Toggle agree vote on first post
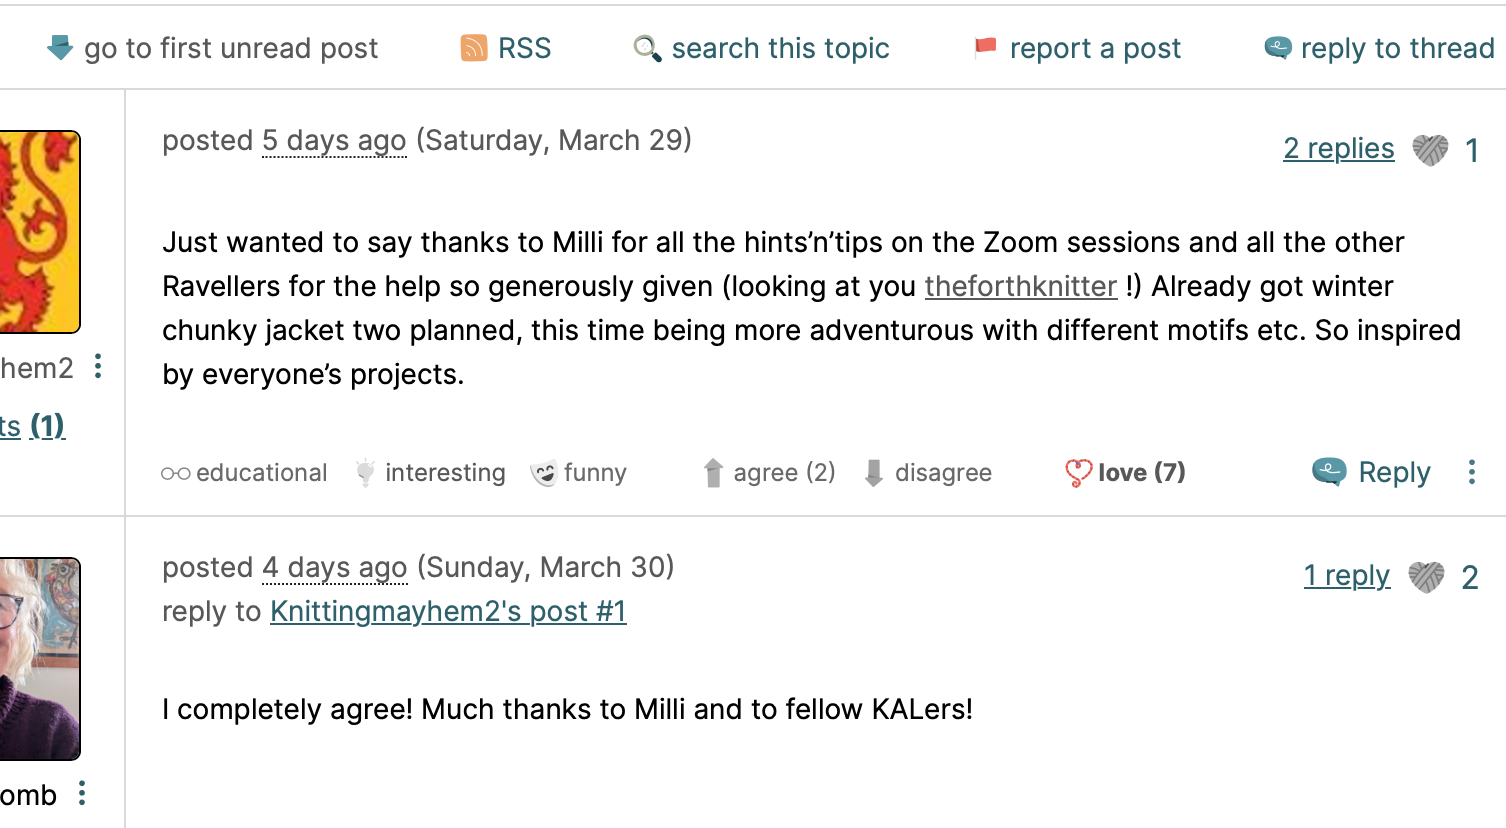The image size is (1506, 828). 769,473
